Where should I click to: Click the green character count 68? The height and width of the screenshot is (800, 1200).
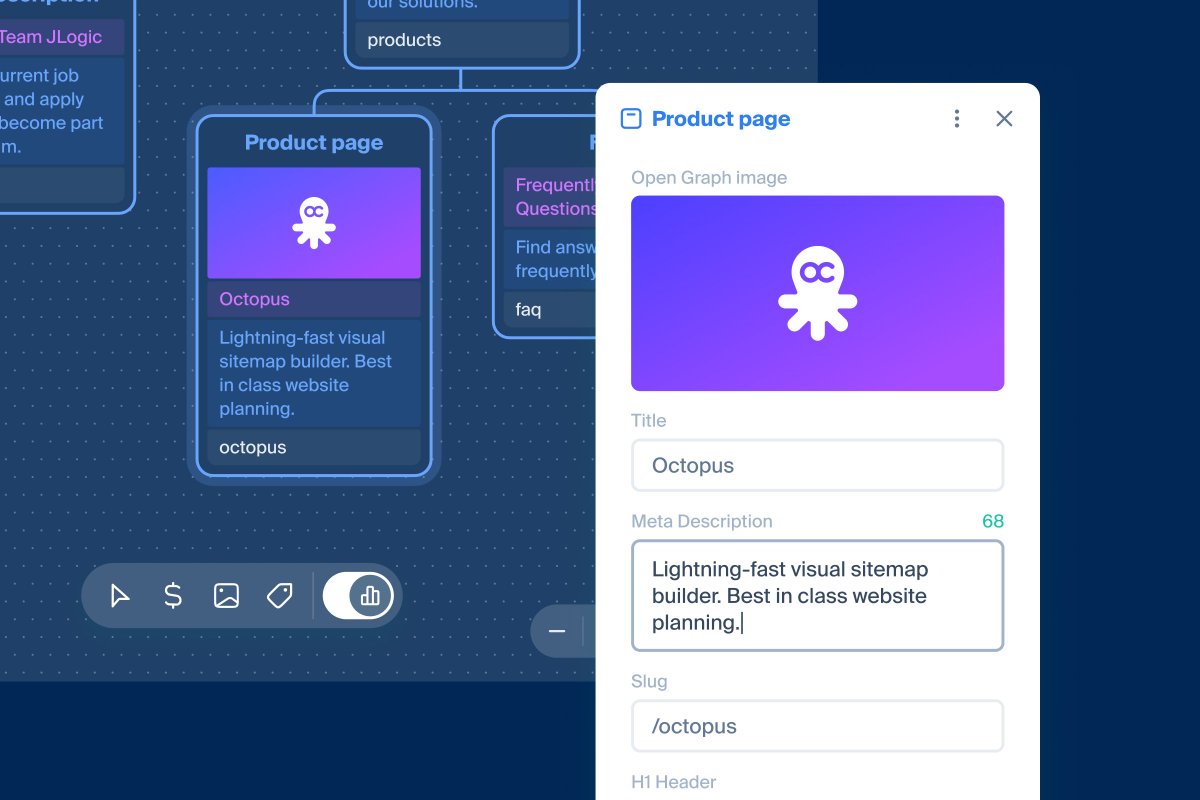[992, 521]
